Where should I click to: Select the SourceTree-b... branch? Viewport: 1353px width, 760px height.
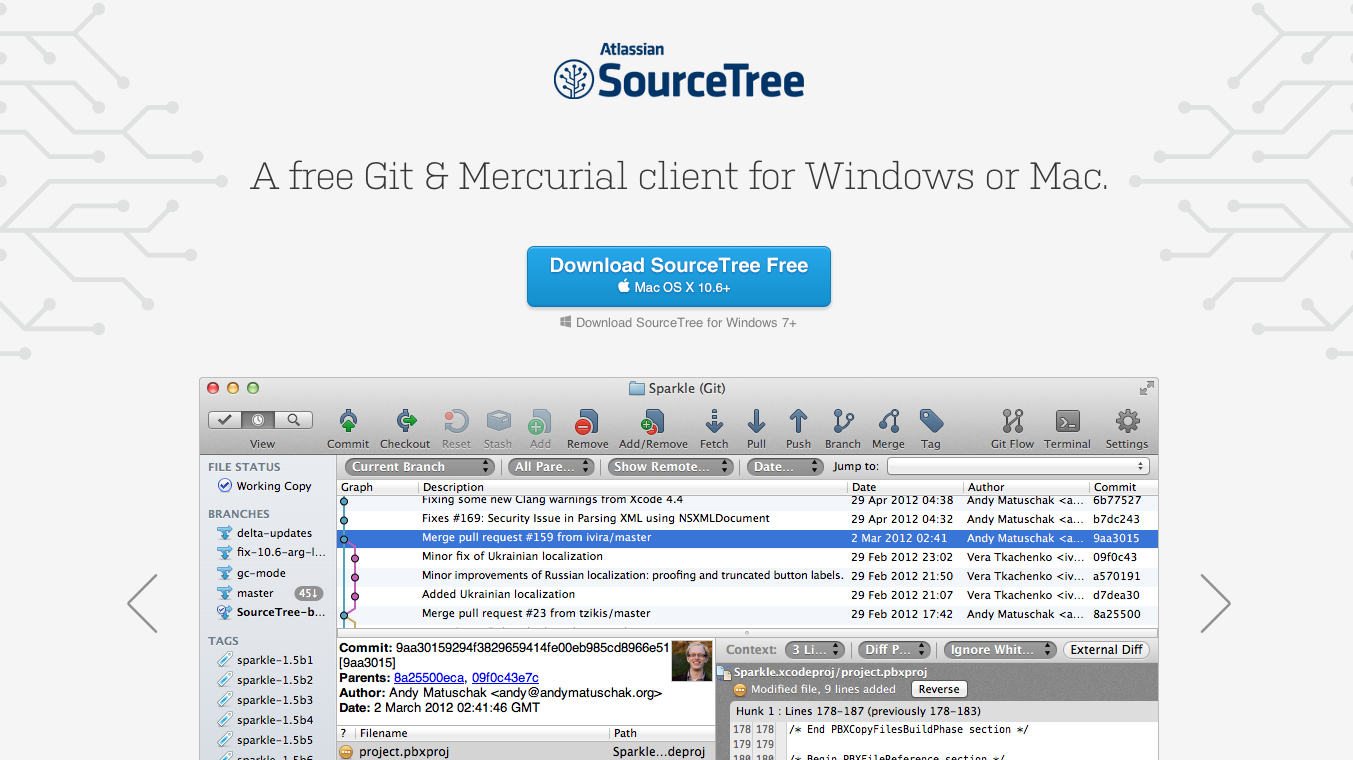tap(271, 612)
